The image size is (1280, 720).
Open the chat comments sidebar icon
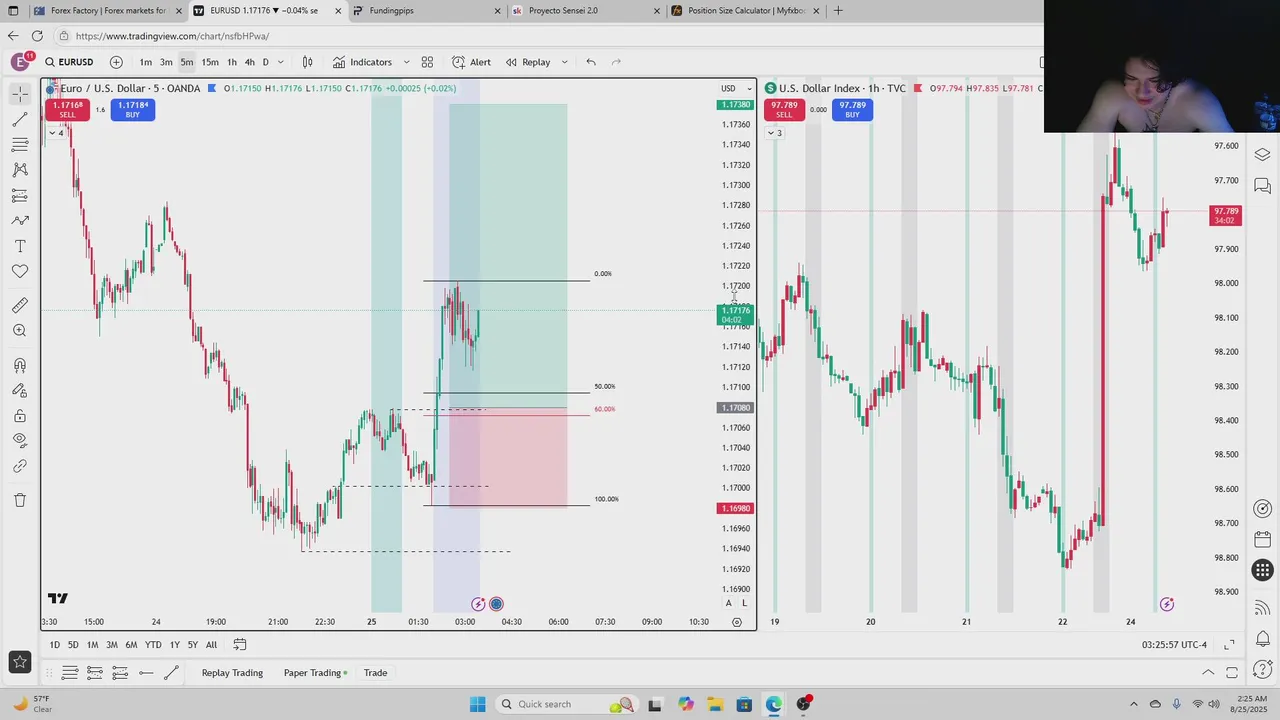1262,186
